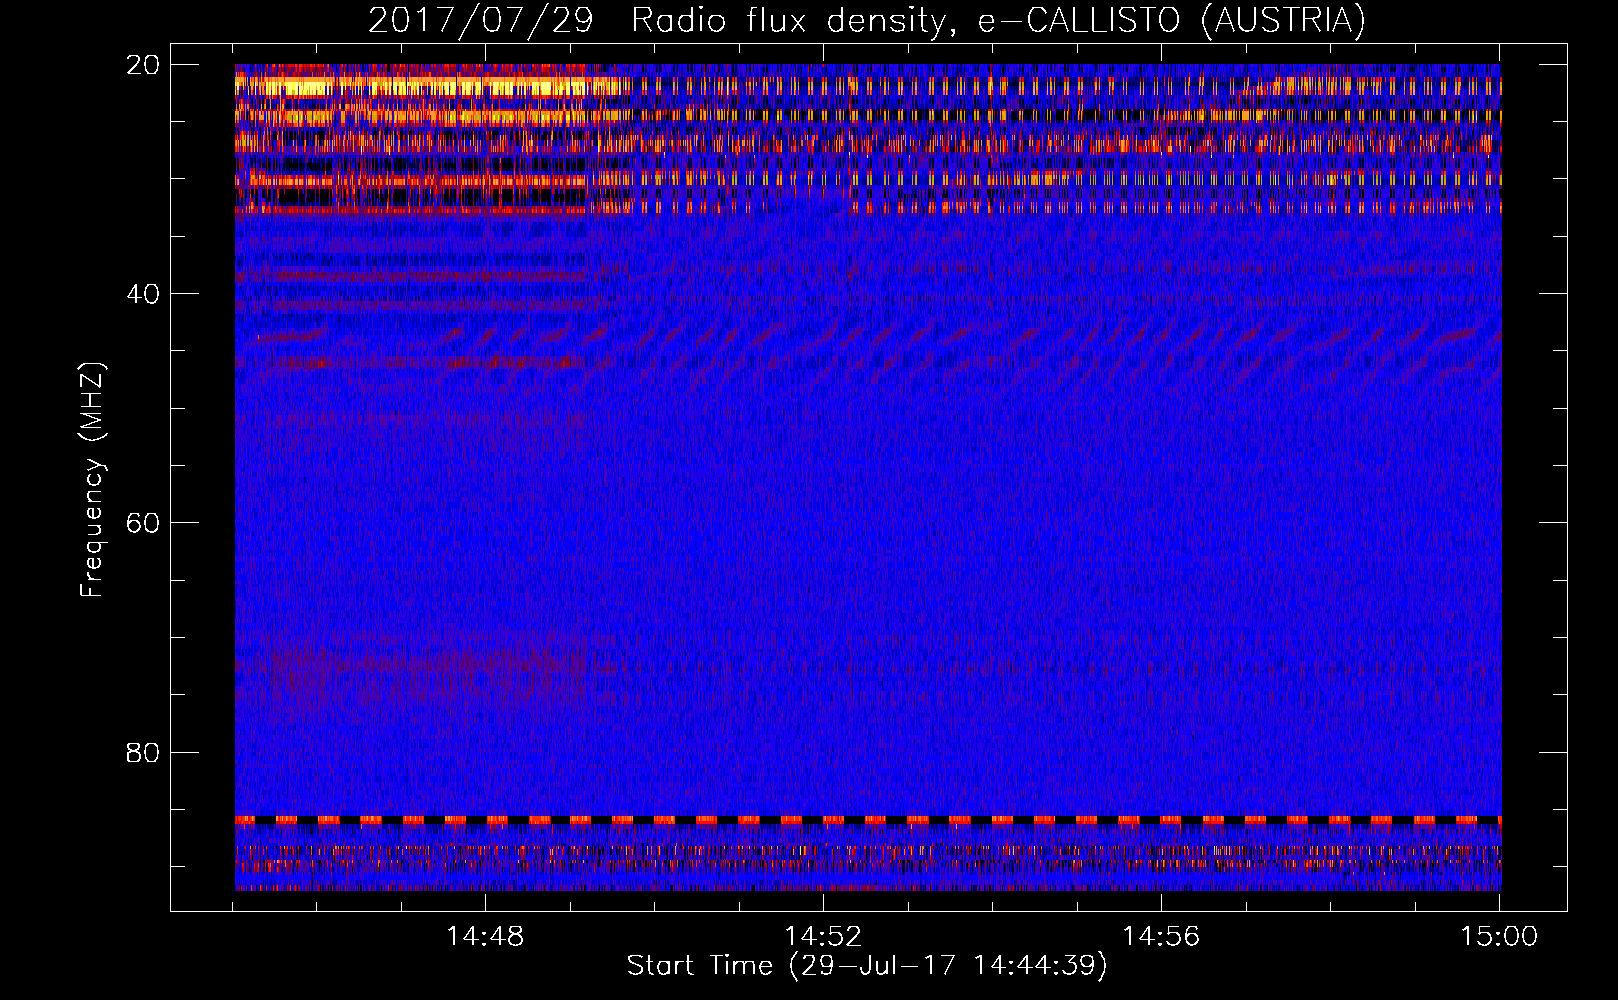Click the 14:48 time tick label
The image size is (1618, 1000).
pos(485,937)
